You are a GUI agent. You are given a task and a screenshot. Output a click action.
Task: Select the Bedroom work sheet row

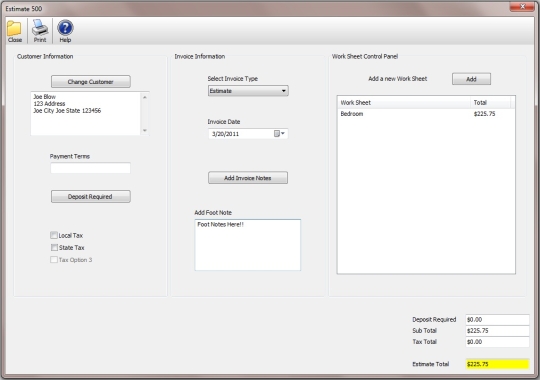pyautogui.click(x=426, y=114)
